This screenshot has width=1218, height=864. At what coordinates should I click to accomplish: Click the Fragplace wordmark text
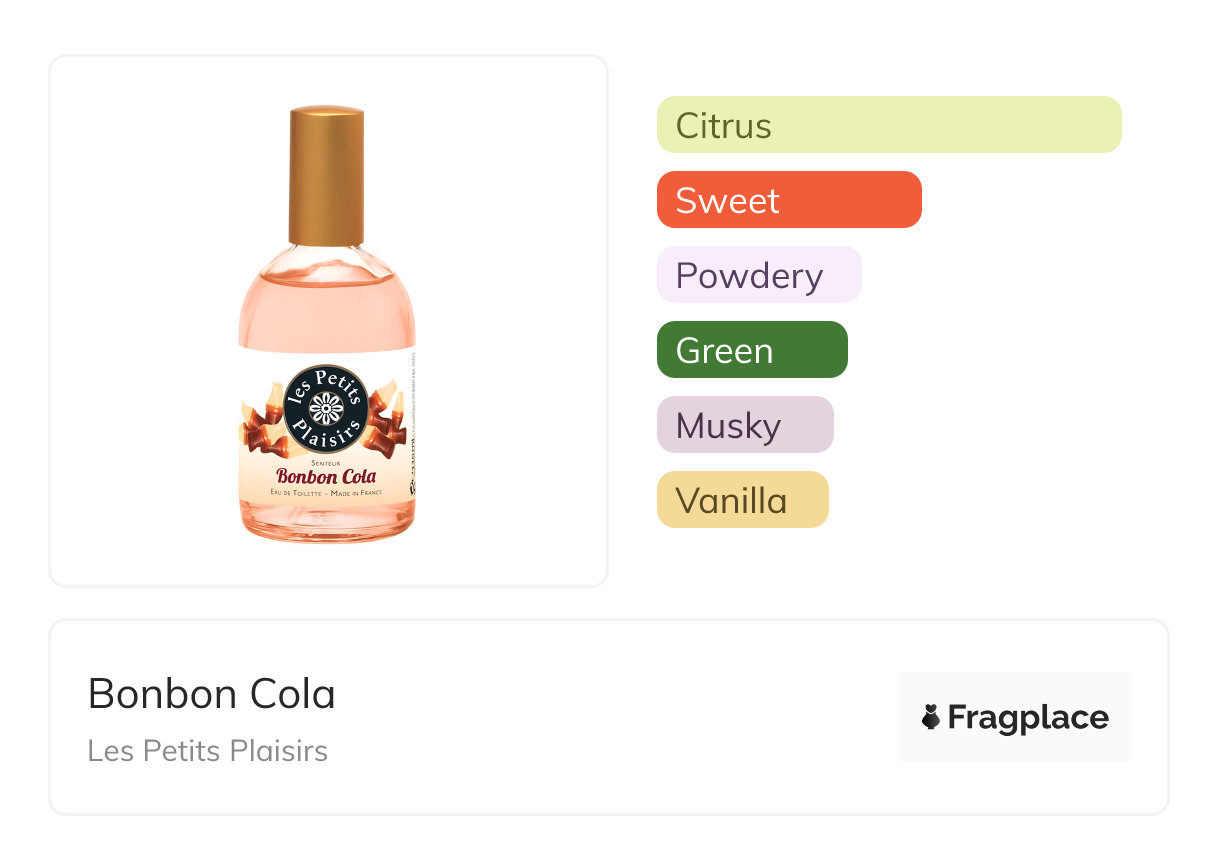pos(1028,717)
